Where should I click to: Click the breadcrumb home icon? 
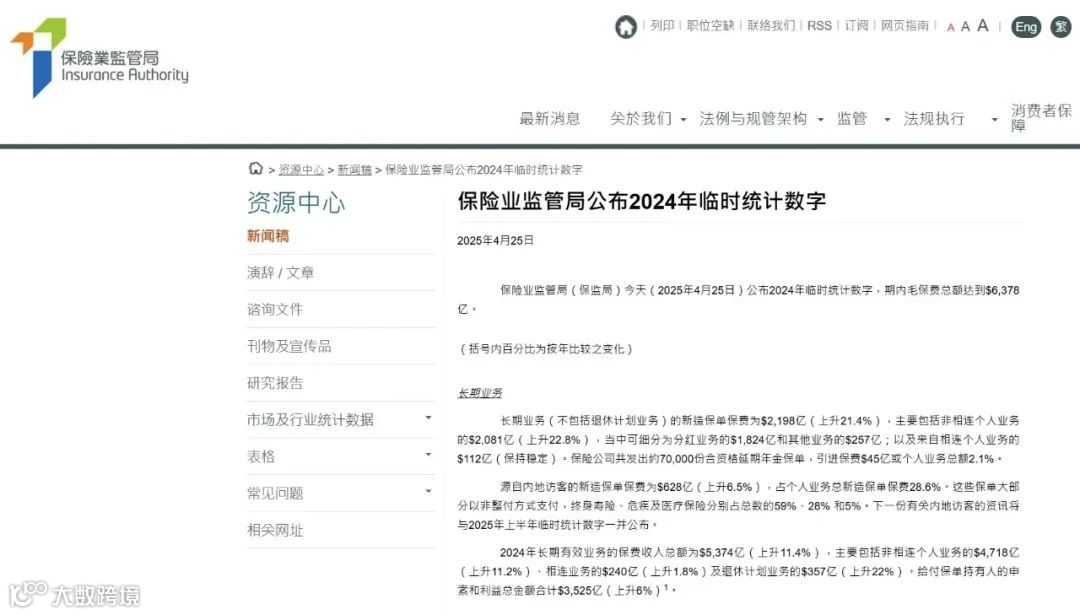tap(255, 168)
